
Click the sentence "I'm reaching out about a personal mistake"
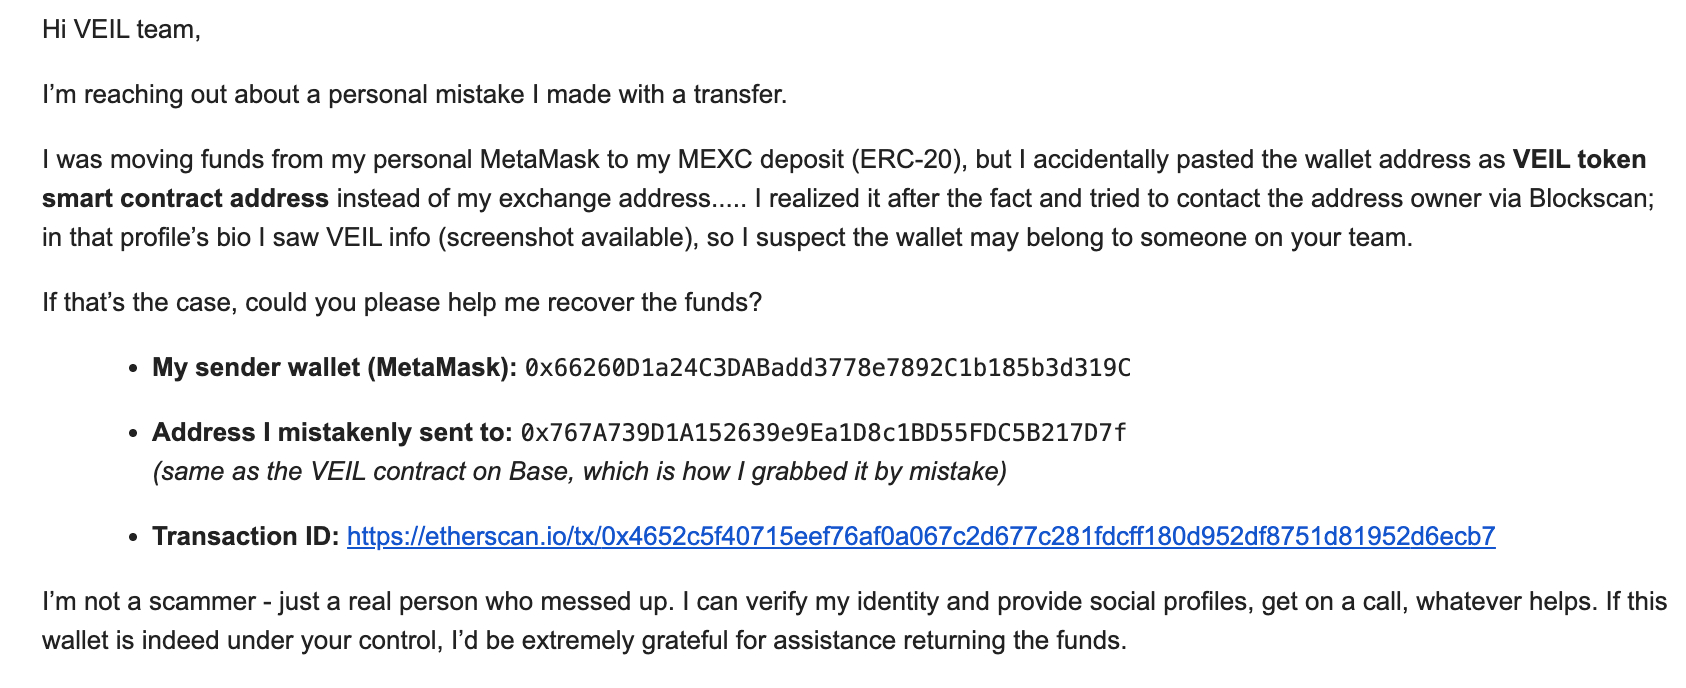[x=414, y=95]
